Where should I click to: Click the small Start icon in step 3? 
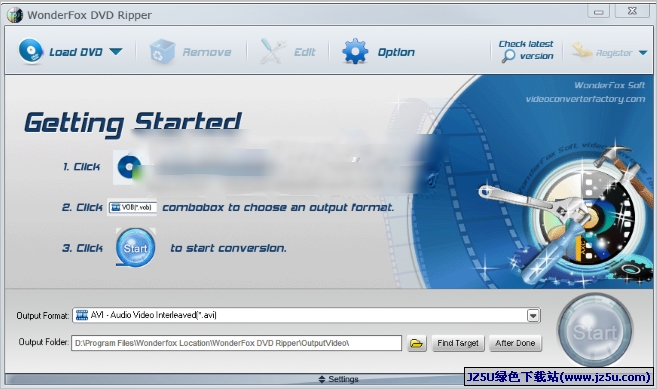(x=135, y=248)
